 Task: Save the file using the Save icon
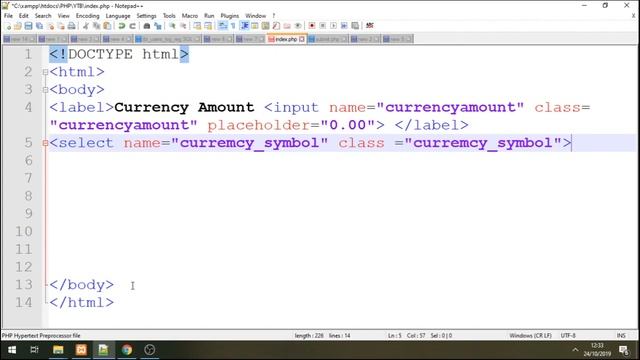coord(28,26)
